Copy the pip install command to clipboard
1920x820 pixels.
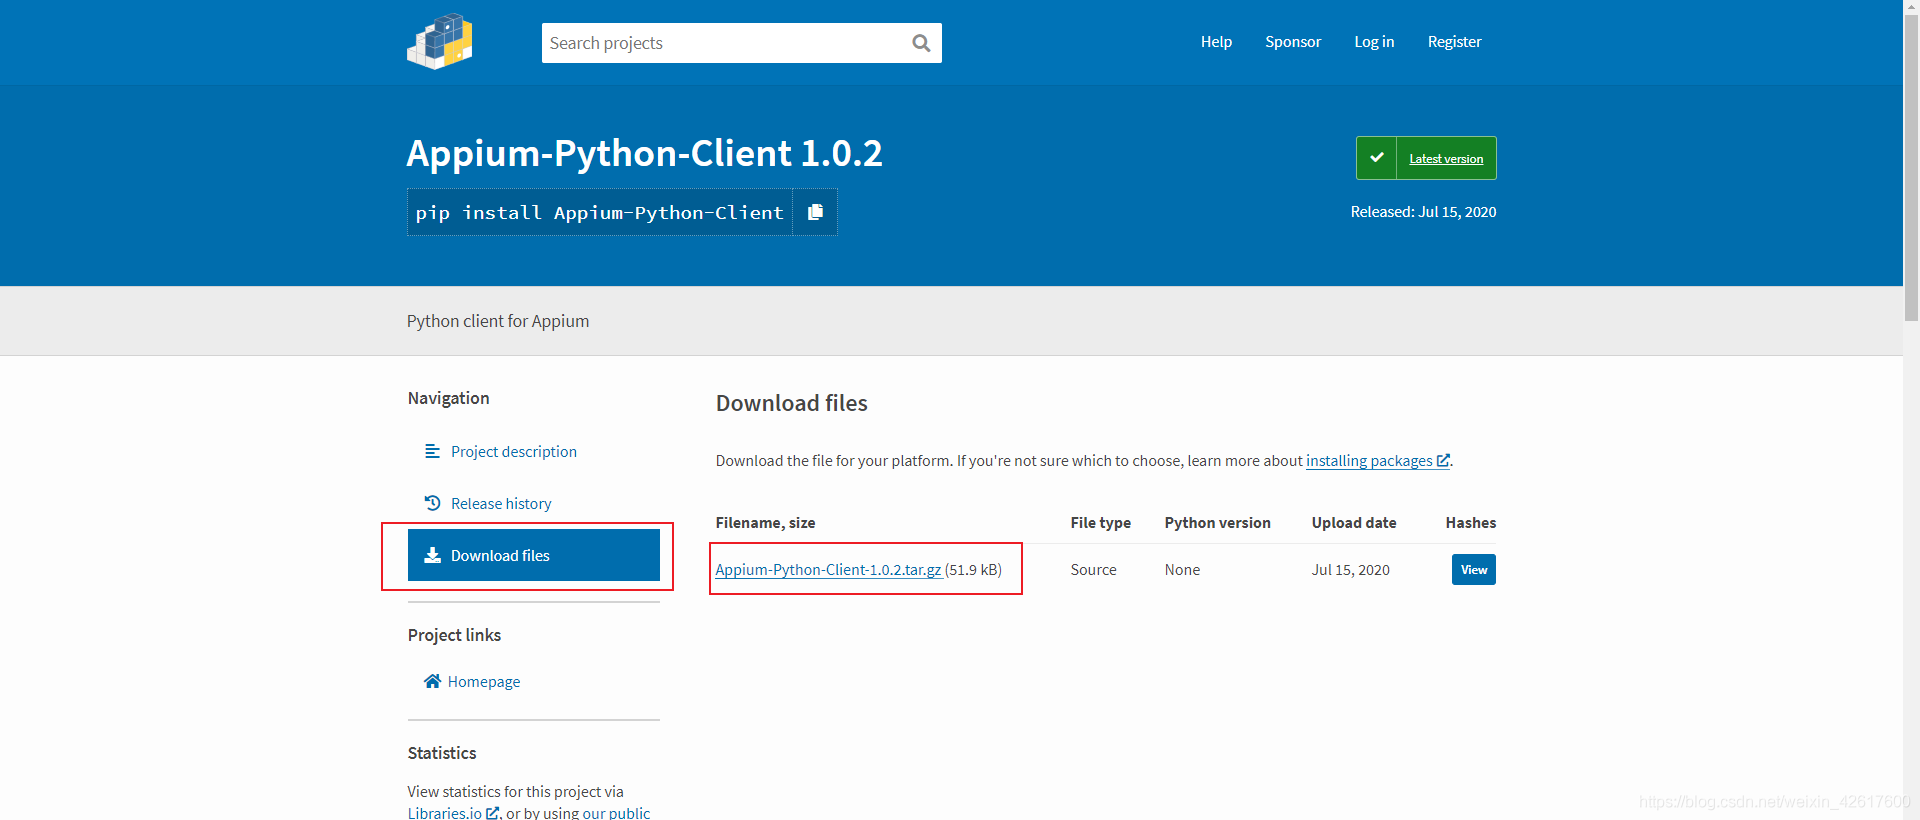tap(815, 212)
